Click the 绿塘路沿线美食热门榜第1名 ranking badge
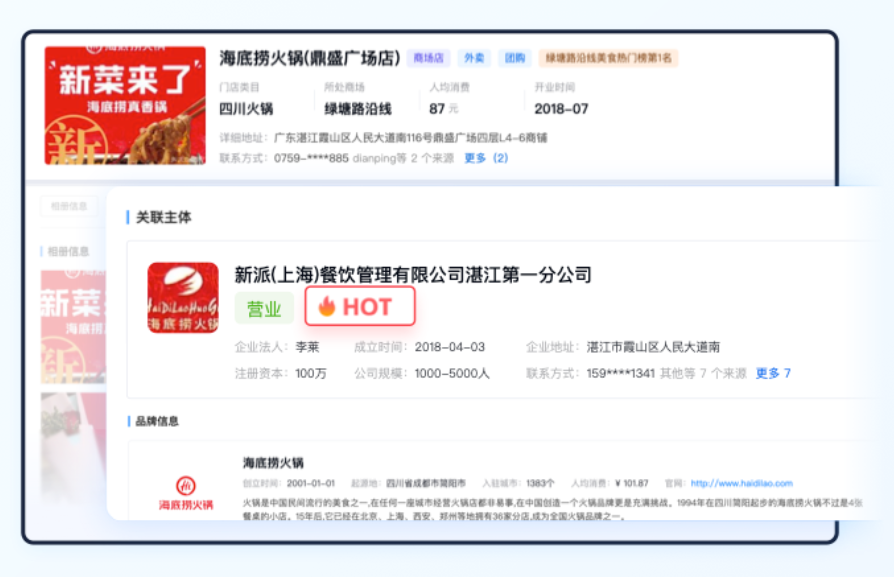 pyautogui.click(x=608, y=58)
